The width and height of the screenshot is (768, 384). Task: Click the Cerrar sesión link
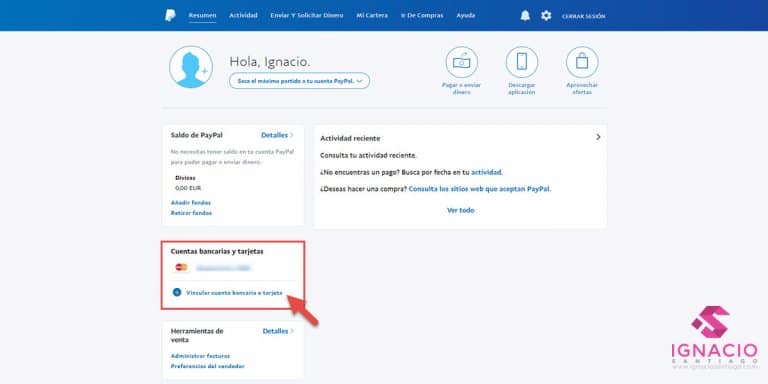click(583, 16)
